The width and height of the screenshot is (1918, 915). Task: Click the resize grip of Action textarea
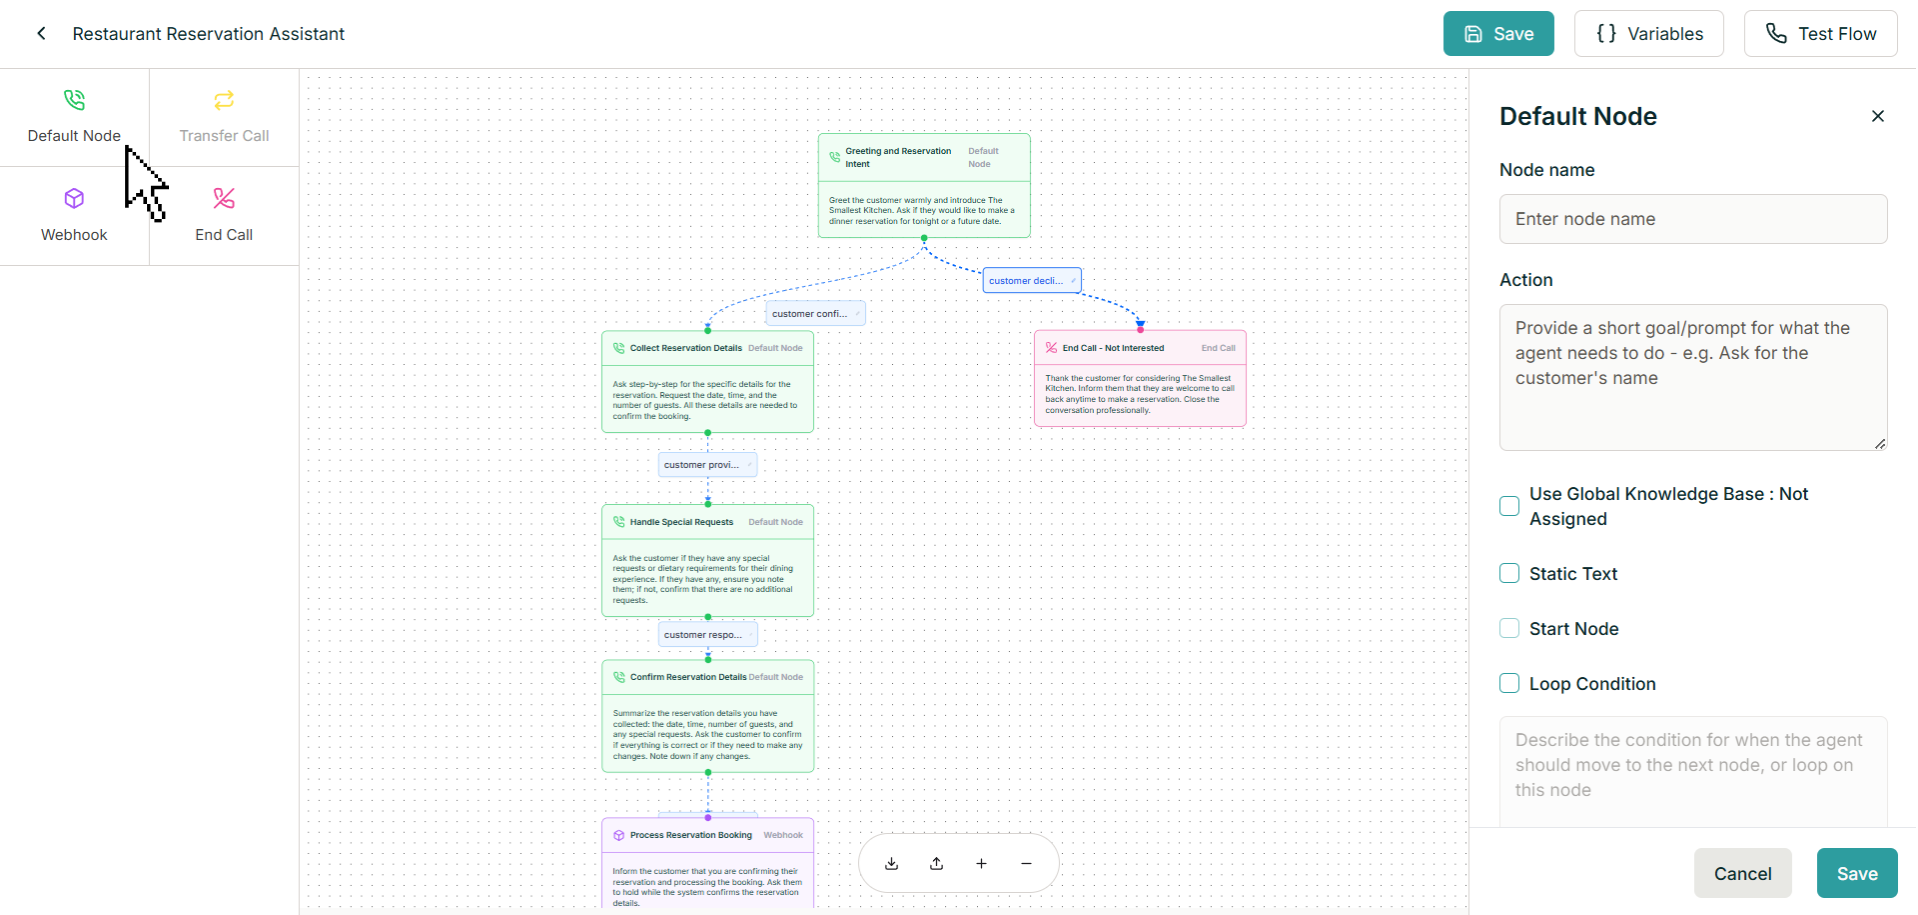1880,444
